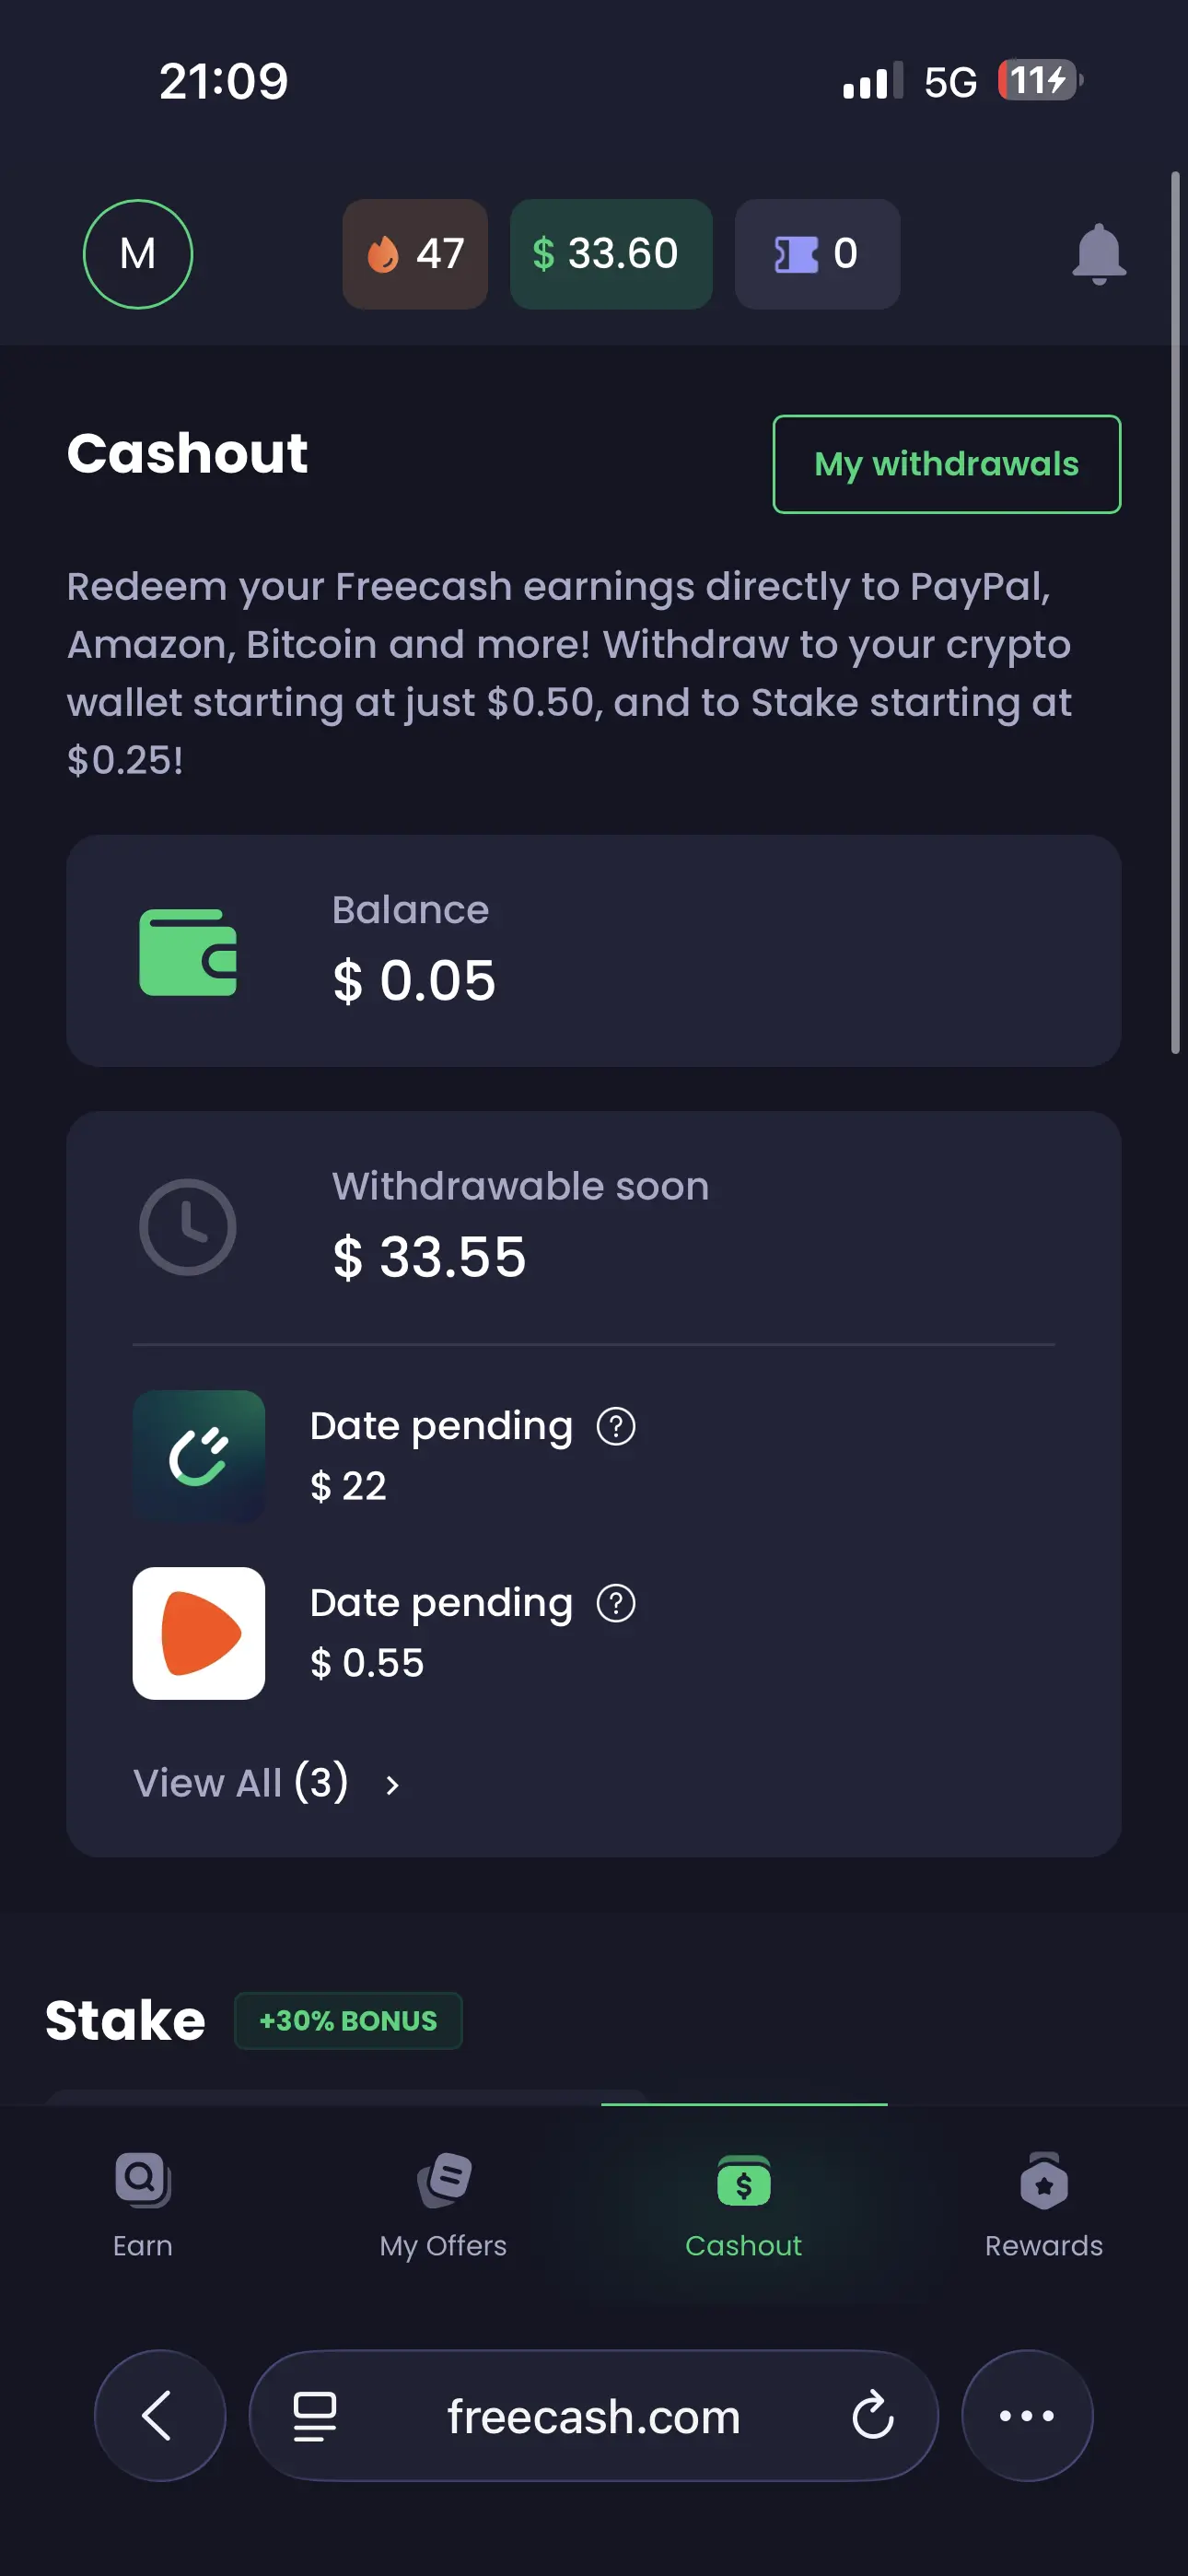Tap the $ 33.60 balance pill
Viewport: 1188px width, 2576px height.
click(611, 254)
